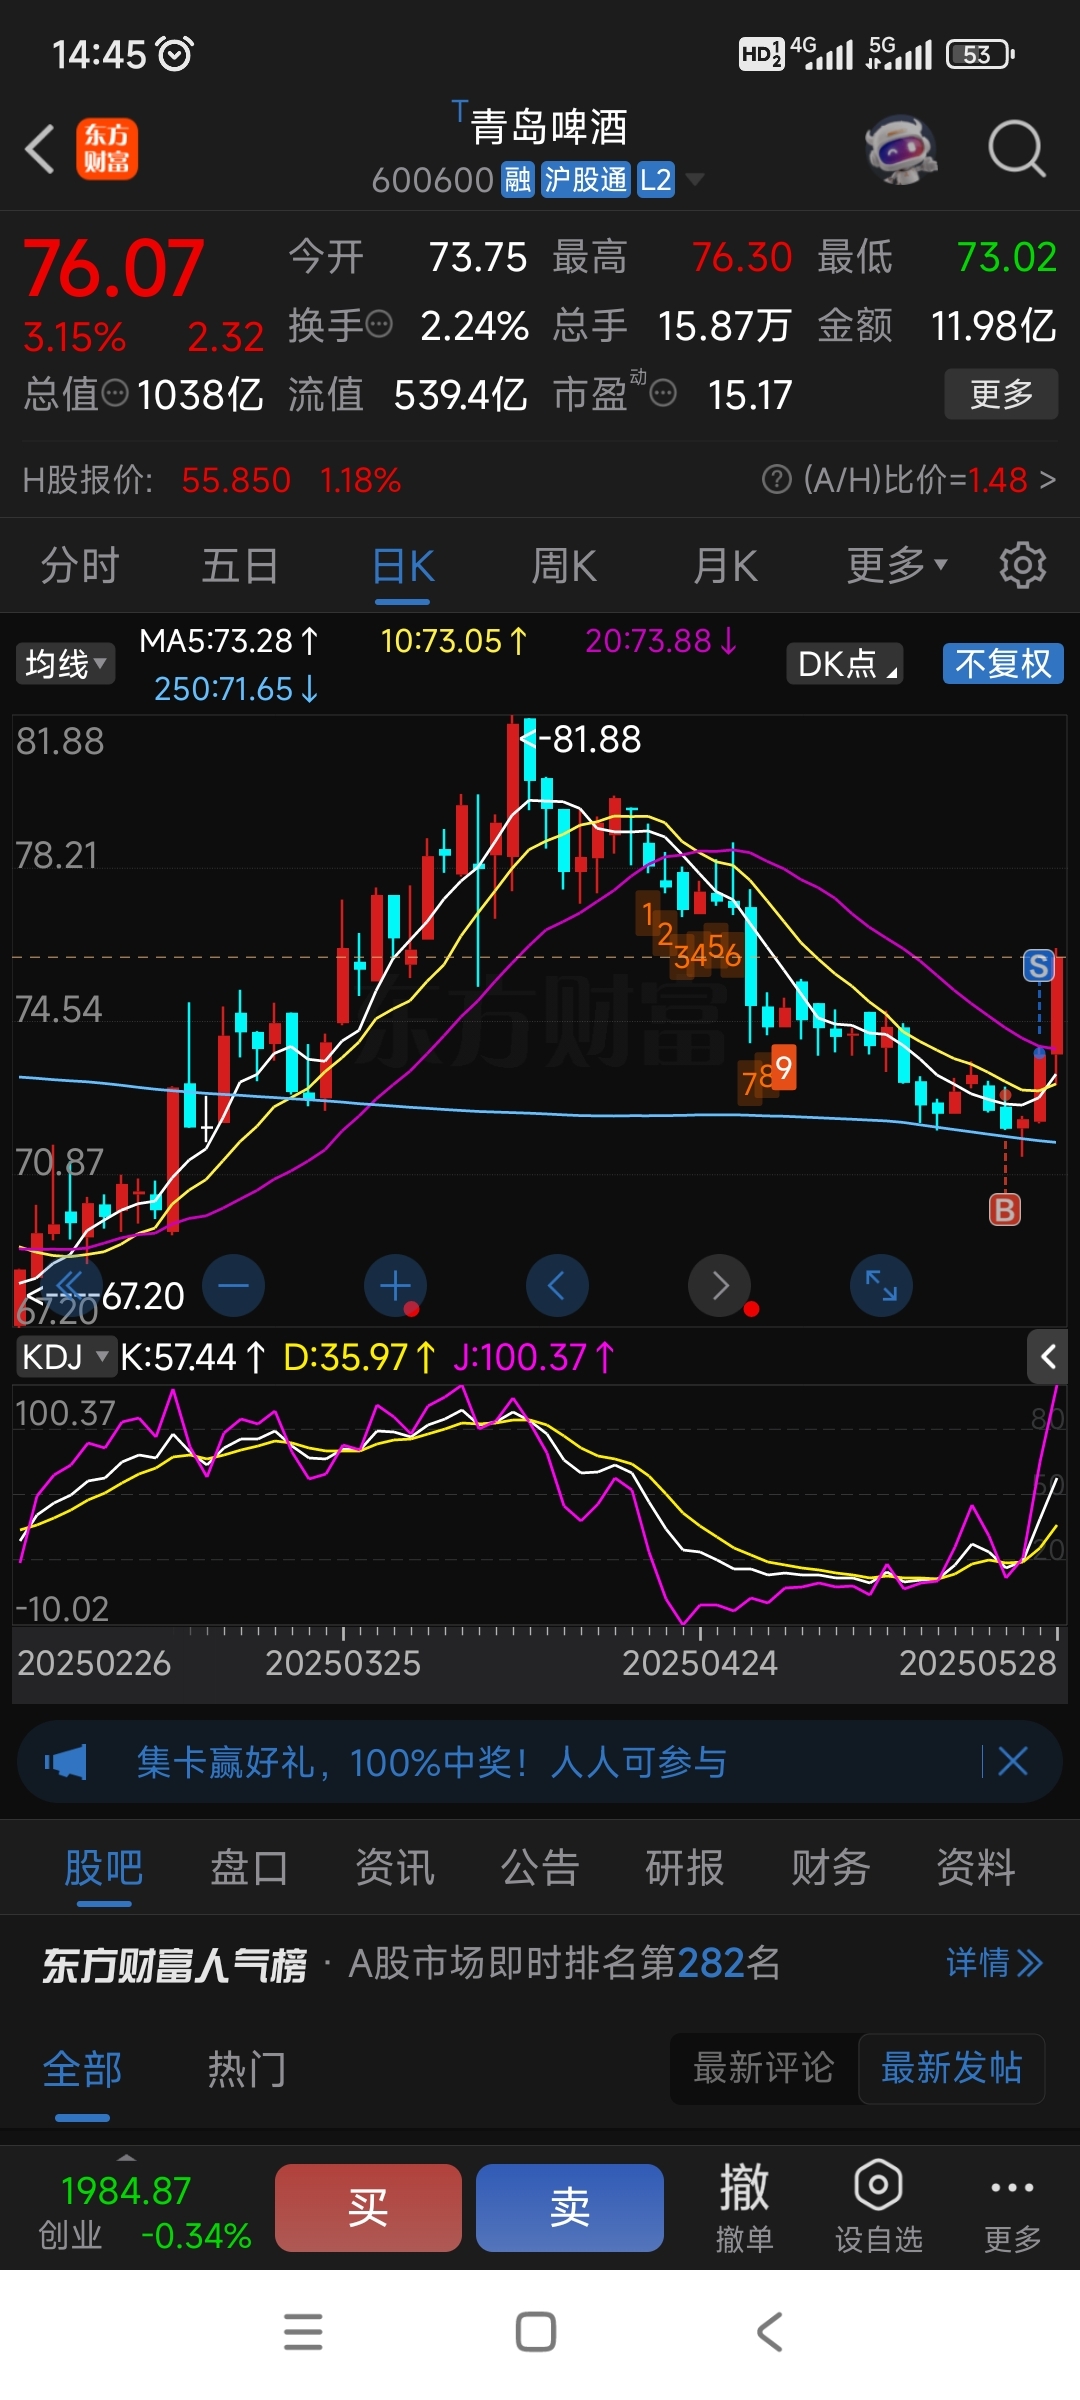This screenshot has width=1080, height=2400.
Task: Expand chart to fullscreen
Action: [x=881, y=1285]
